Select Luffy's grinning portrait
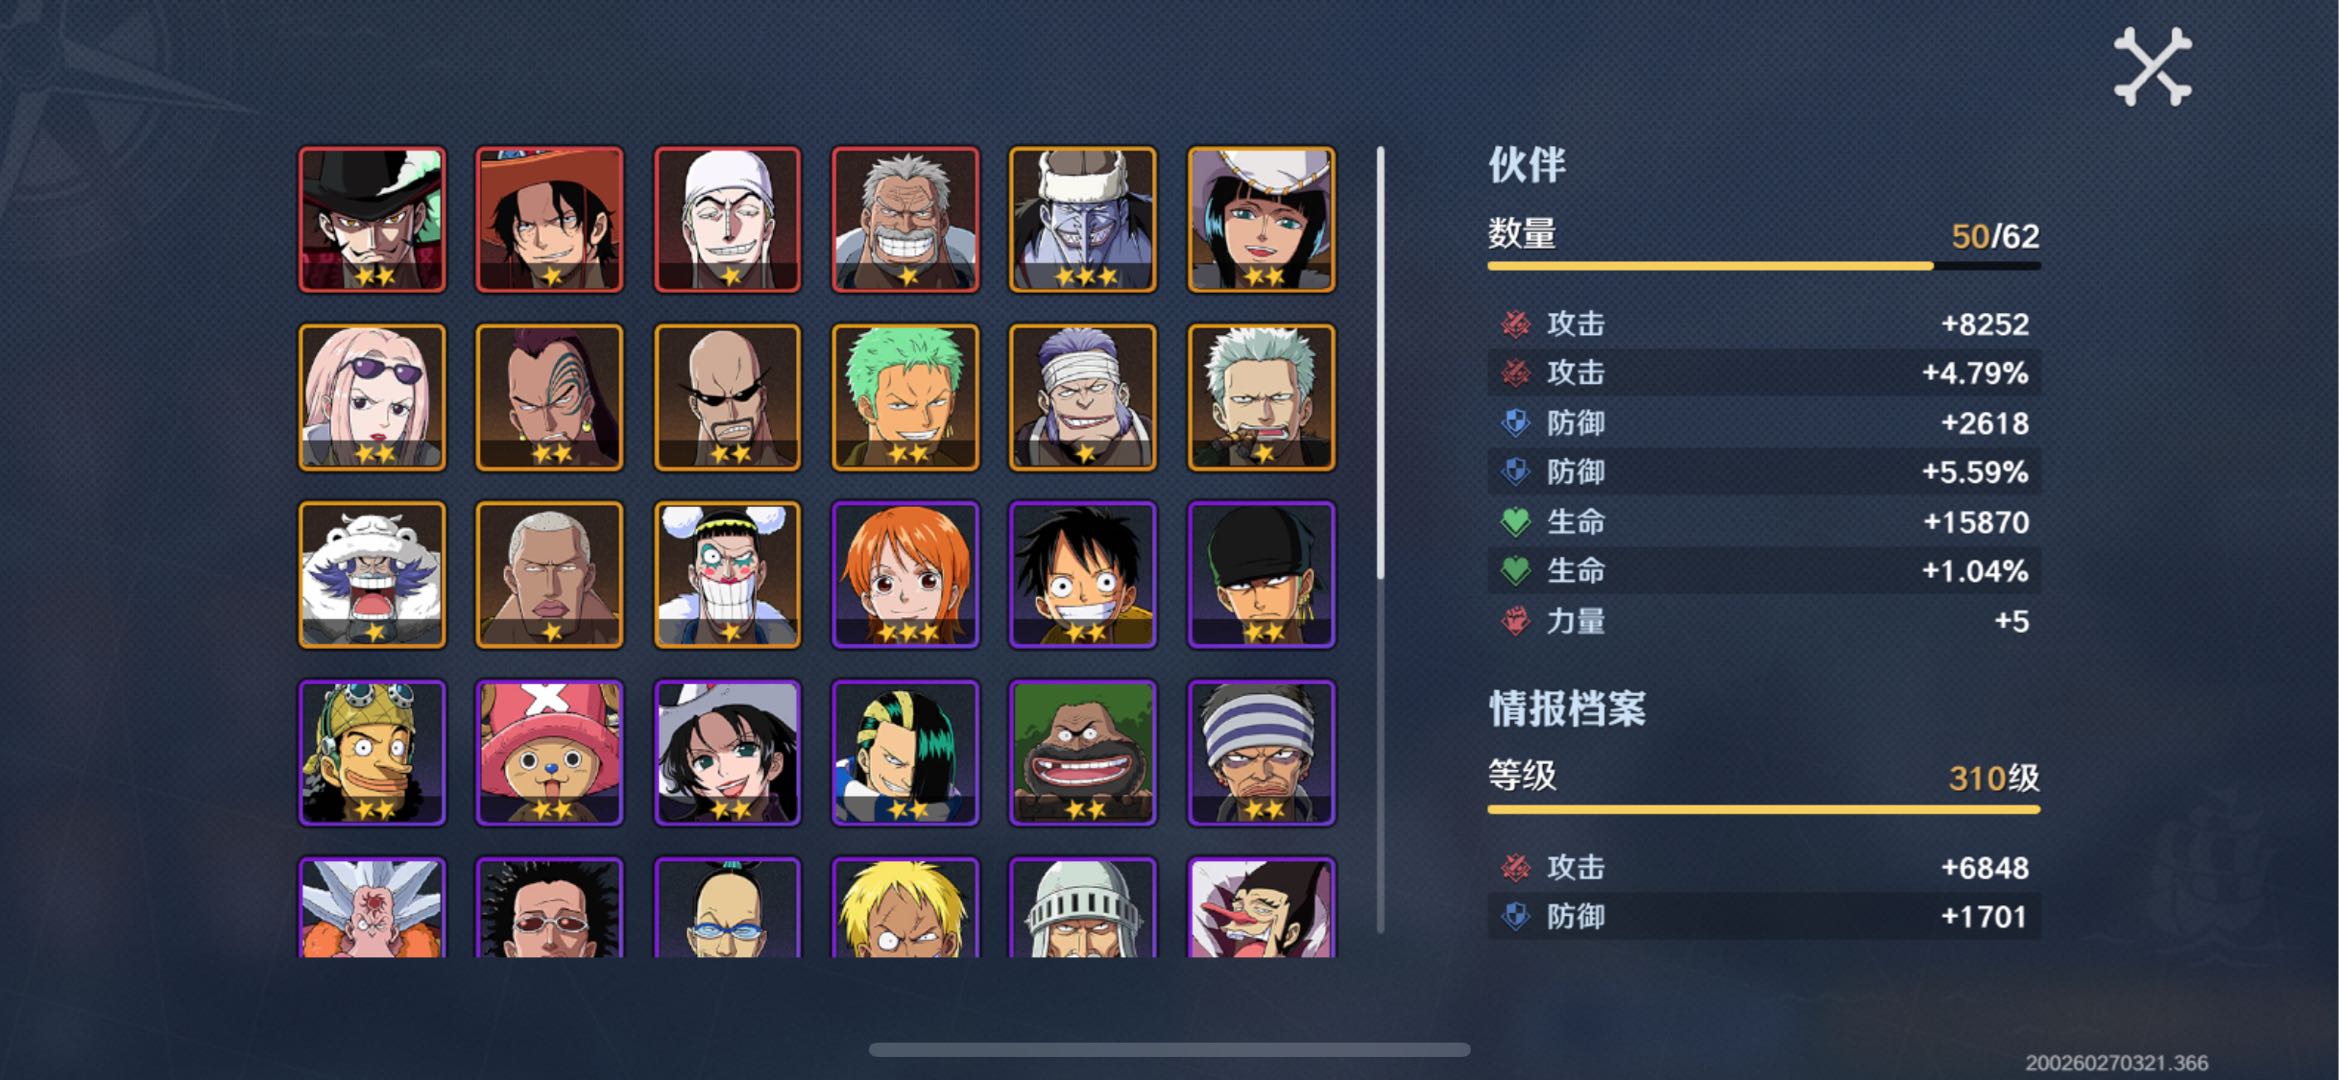 click(1083, 575)
